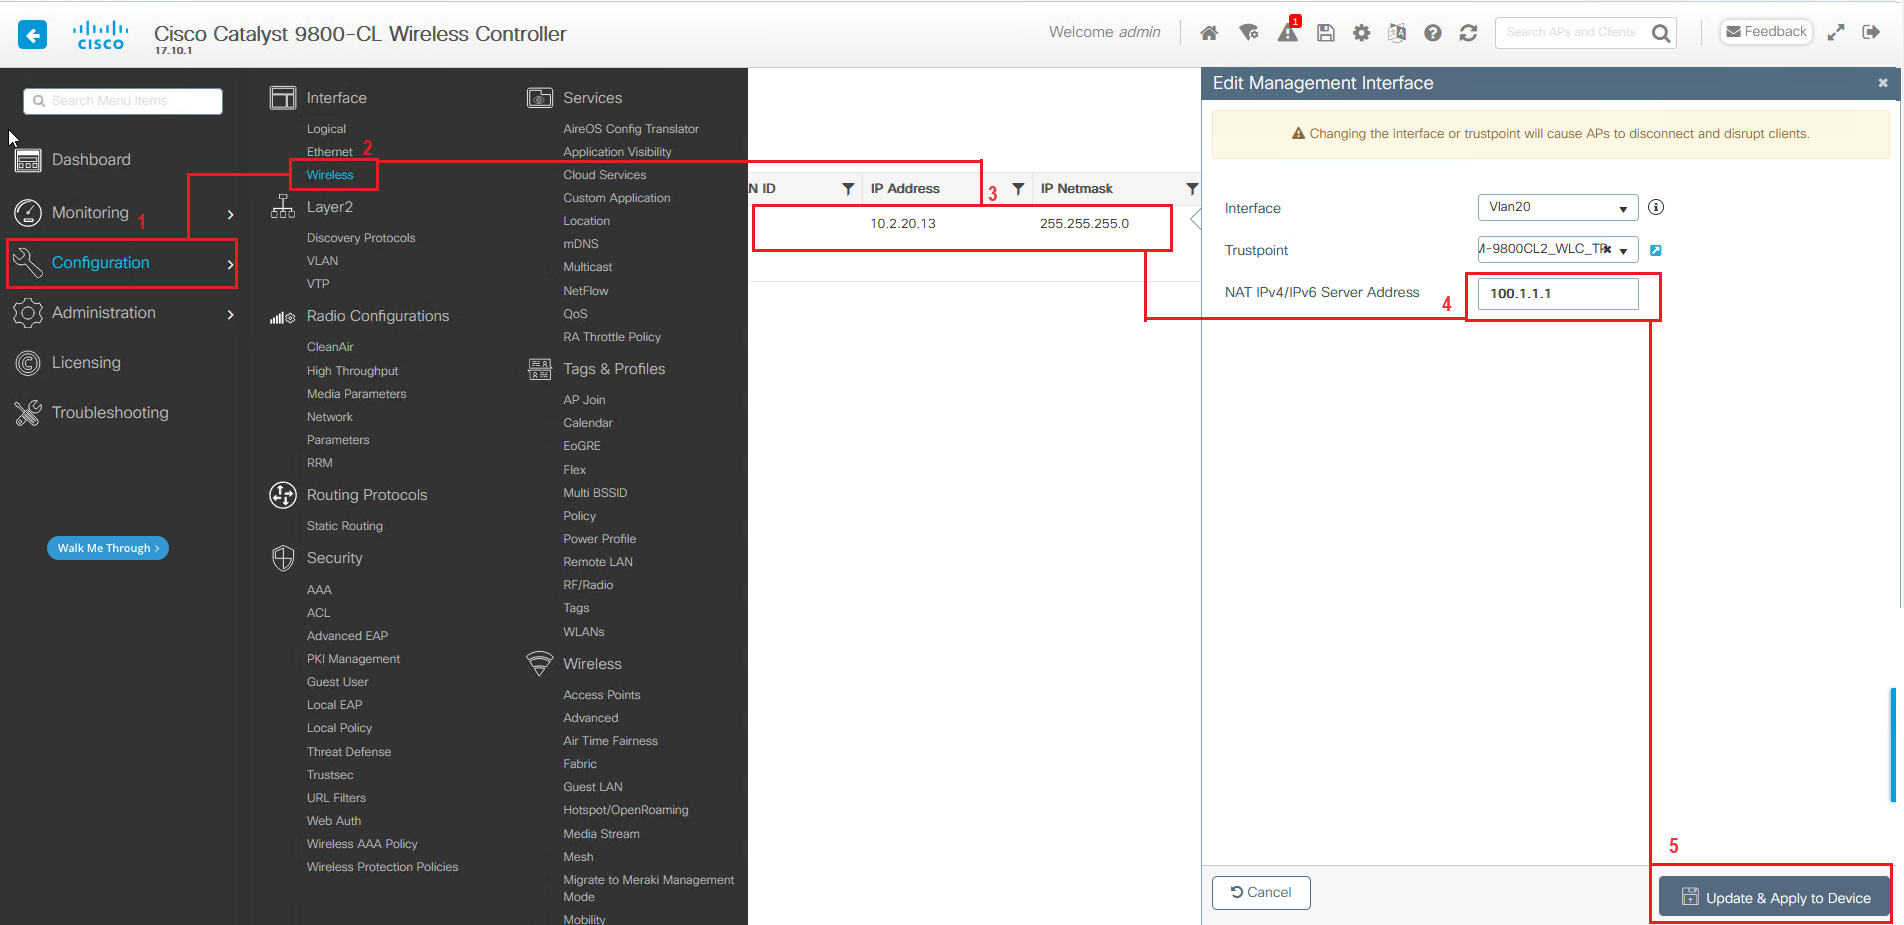
Task: Open the Help question mark icon
Action: (1433, 33)
